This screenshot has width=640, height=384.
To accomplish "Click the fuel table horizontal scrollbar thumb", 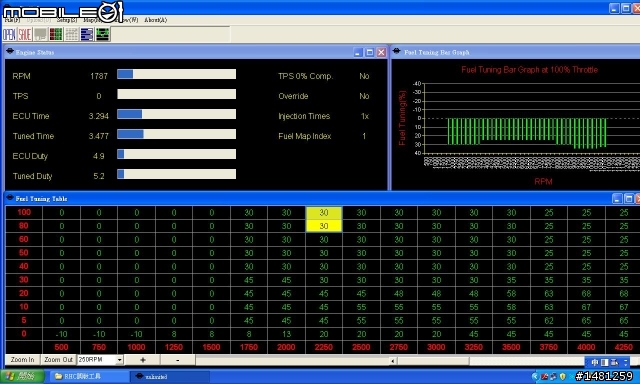I will (x=433, y=361).
